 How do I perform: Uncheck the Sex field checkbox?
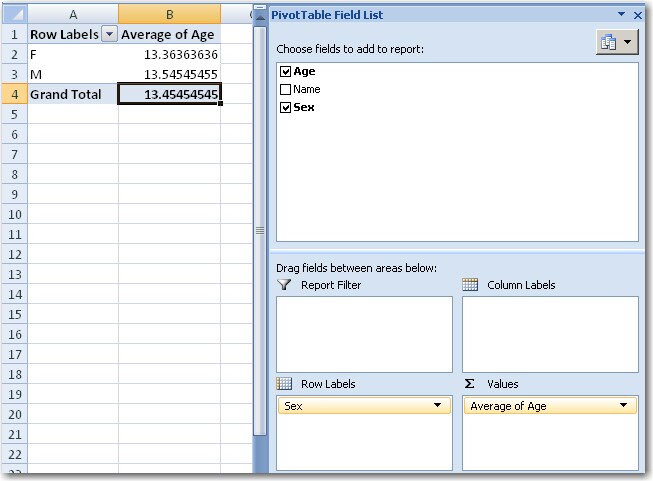[286, 107]
